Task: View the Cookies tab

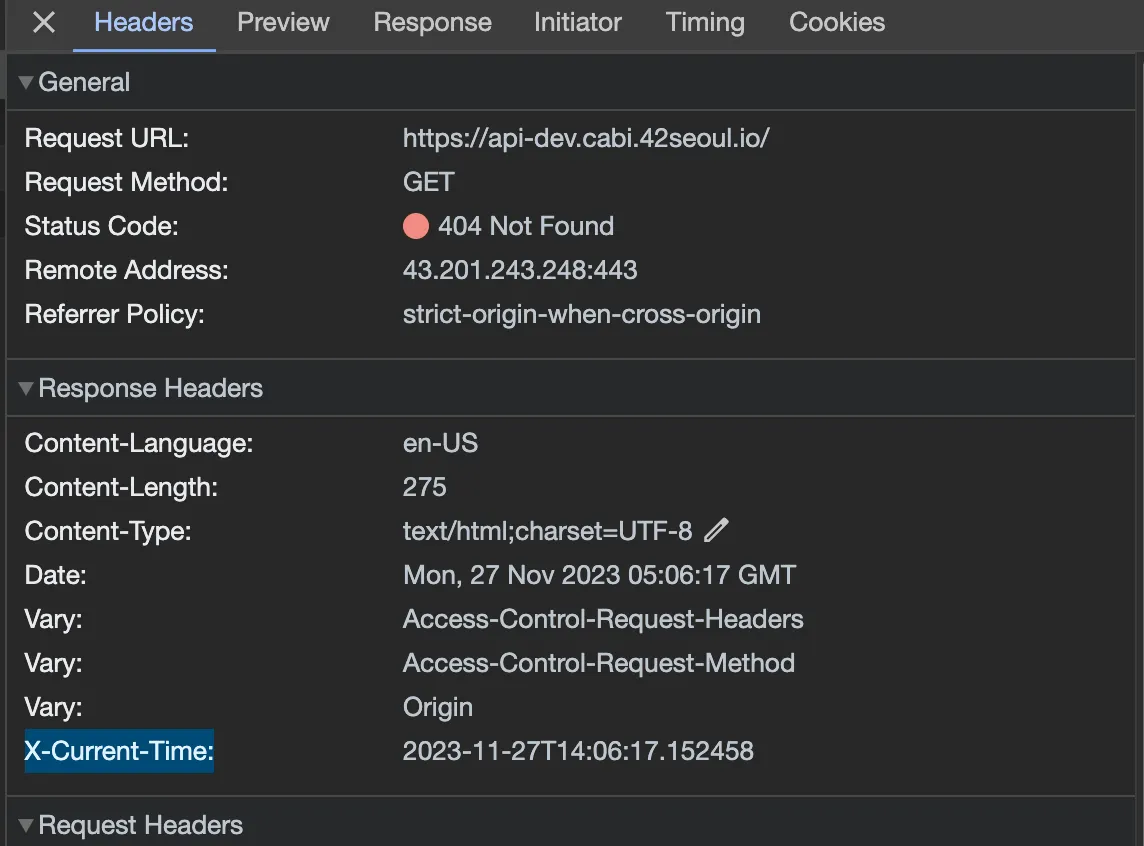Action: pos(837,23)
